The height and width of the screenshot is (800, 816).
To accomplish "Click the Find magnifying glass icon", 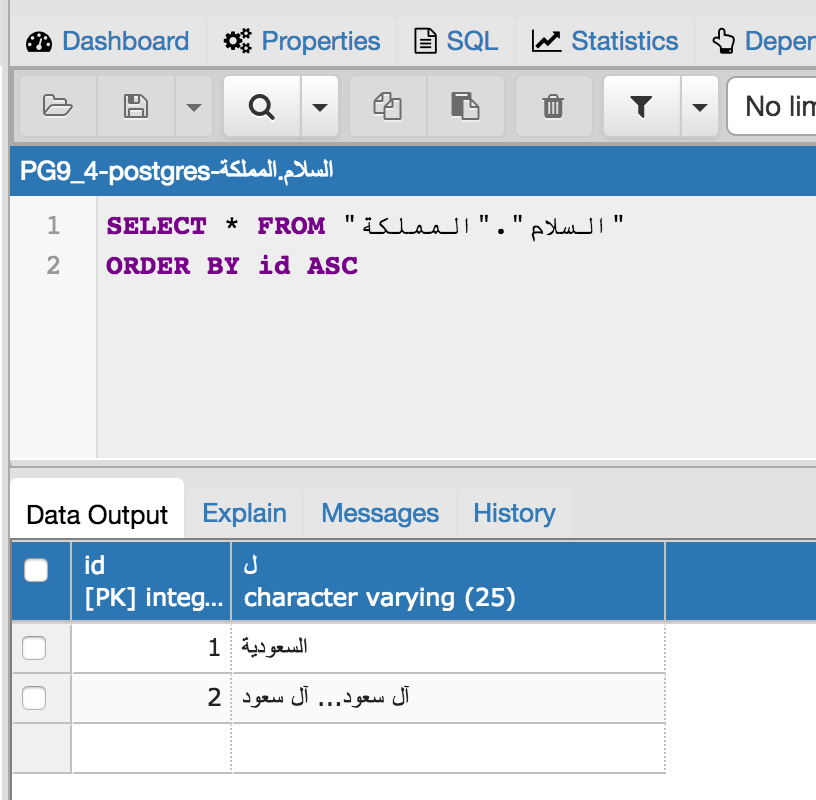I will point(262,106).
